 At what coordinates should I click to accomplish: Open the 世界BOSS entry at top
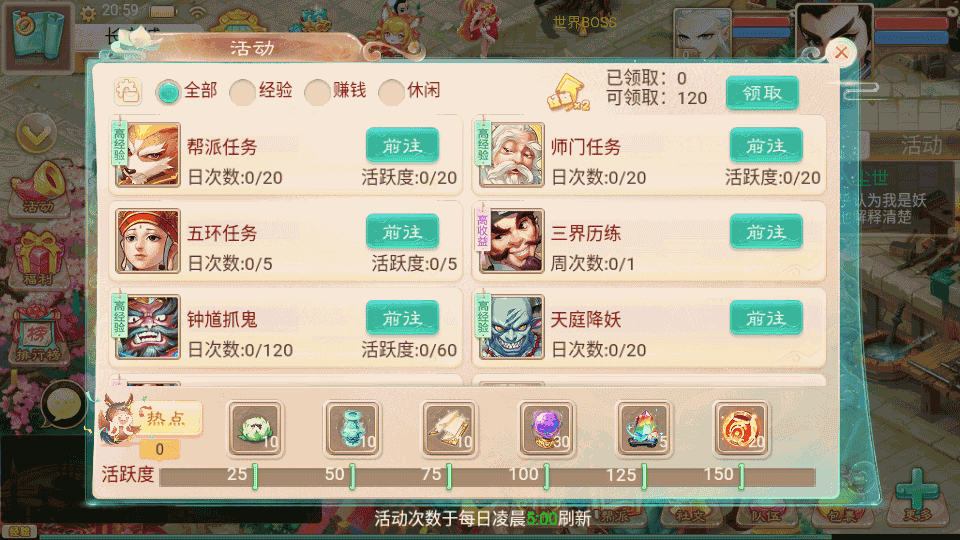pyautogui.click(x=585, y=23)
